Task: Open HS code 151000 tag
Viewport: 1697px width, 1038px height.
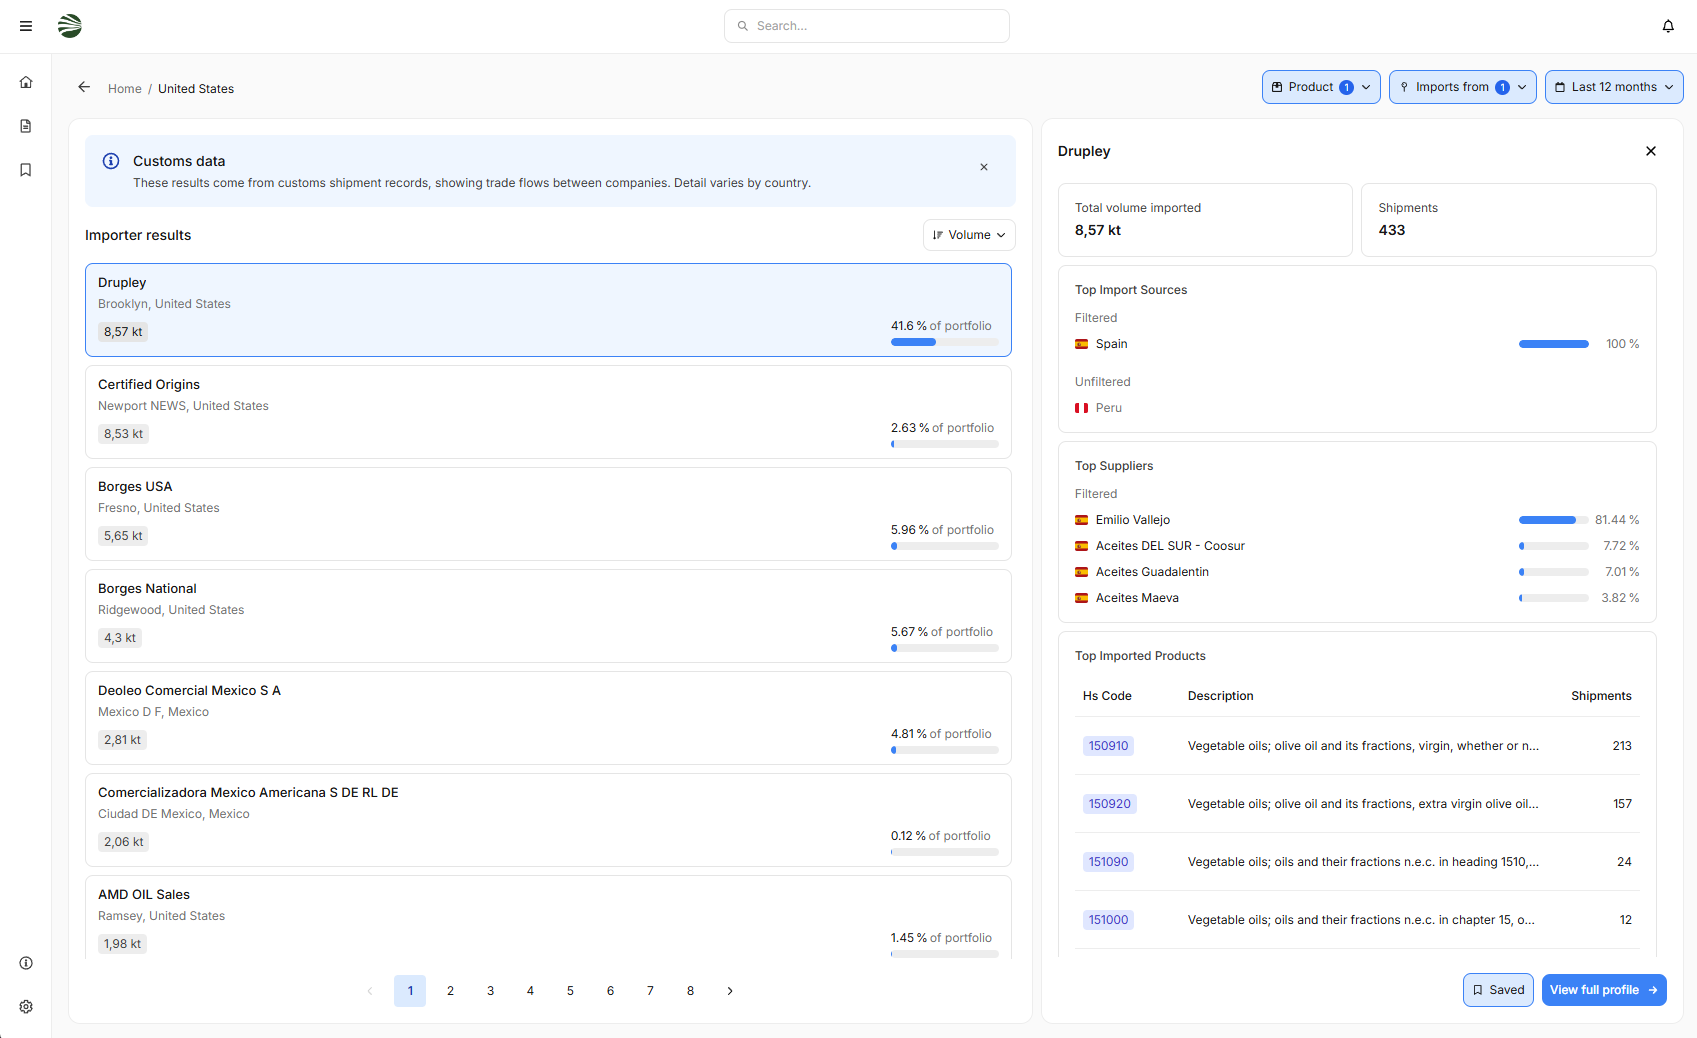Action: coord(1108,920)
